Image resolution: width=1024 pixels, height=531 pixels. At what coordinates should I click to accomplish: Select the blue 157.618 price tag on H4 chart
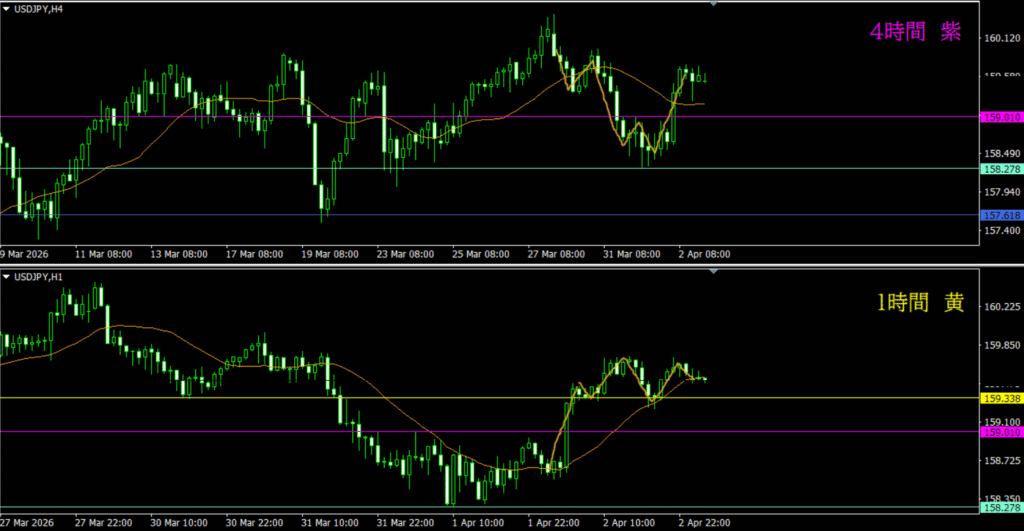(1000, 215)
